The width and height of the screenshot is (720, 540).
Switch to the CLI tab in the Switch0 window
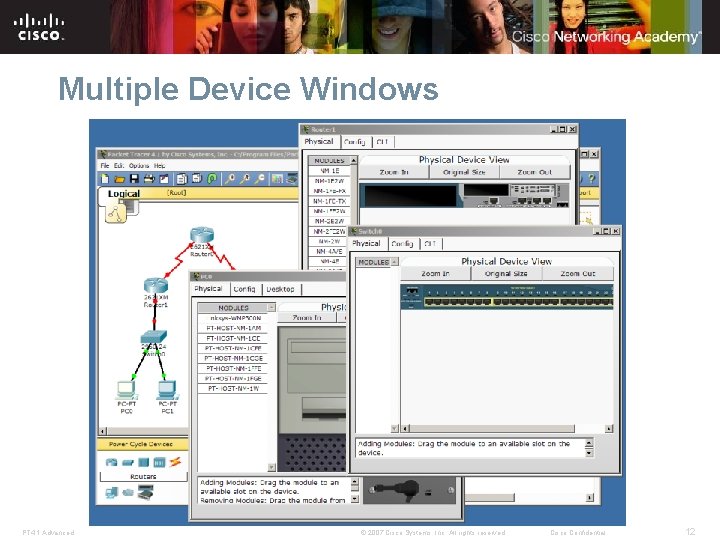coord(430,244)
